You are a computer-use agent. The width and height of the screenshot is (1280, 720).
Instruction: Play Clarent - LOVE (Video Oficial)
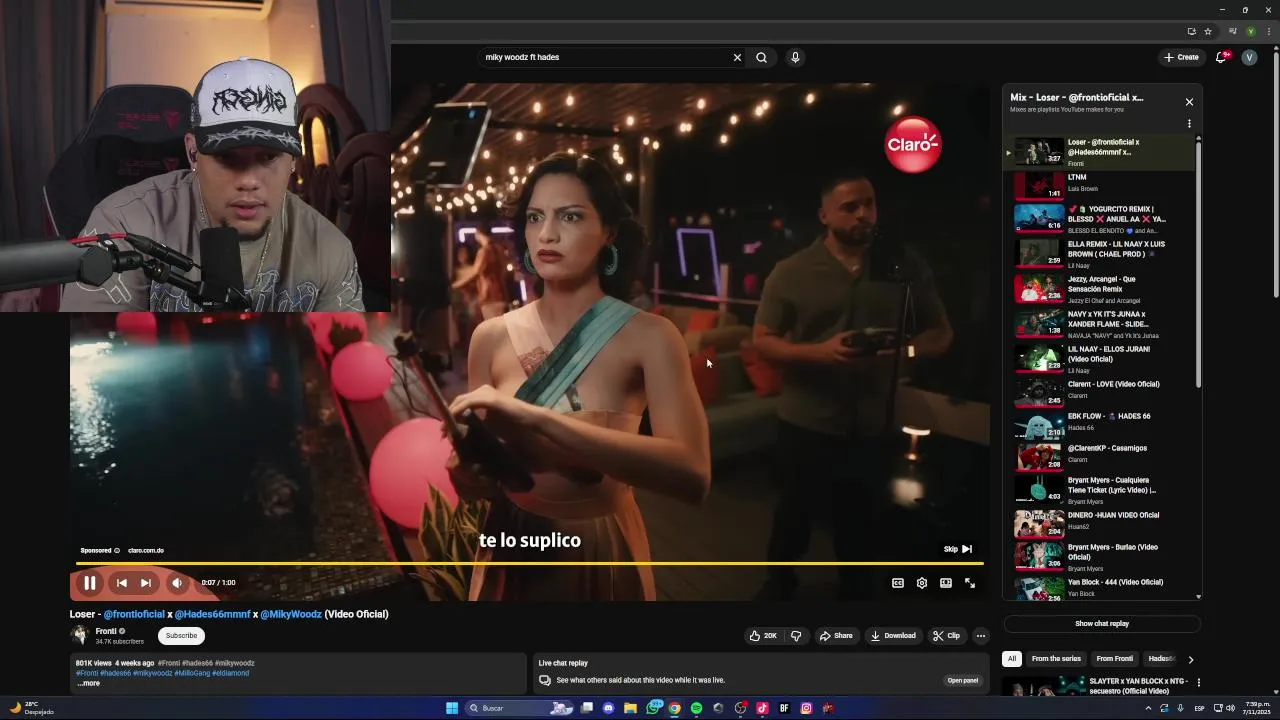tap(1099, 391)
